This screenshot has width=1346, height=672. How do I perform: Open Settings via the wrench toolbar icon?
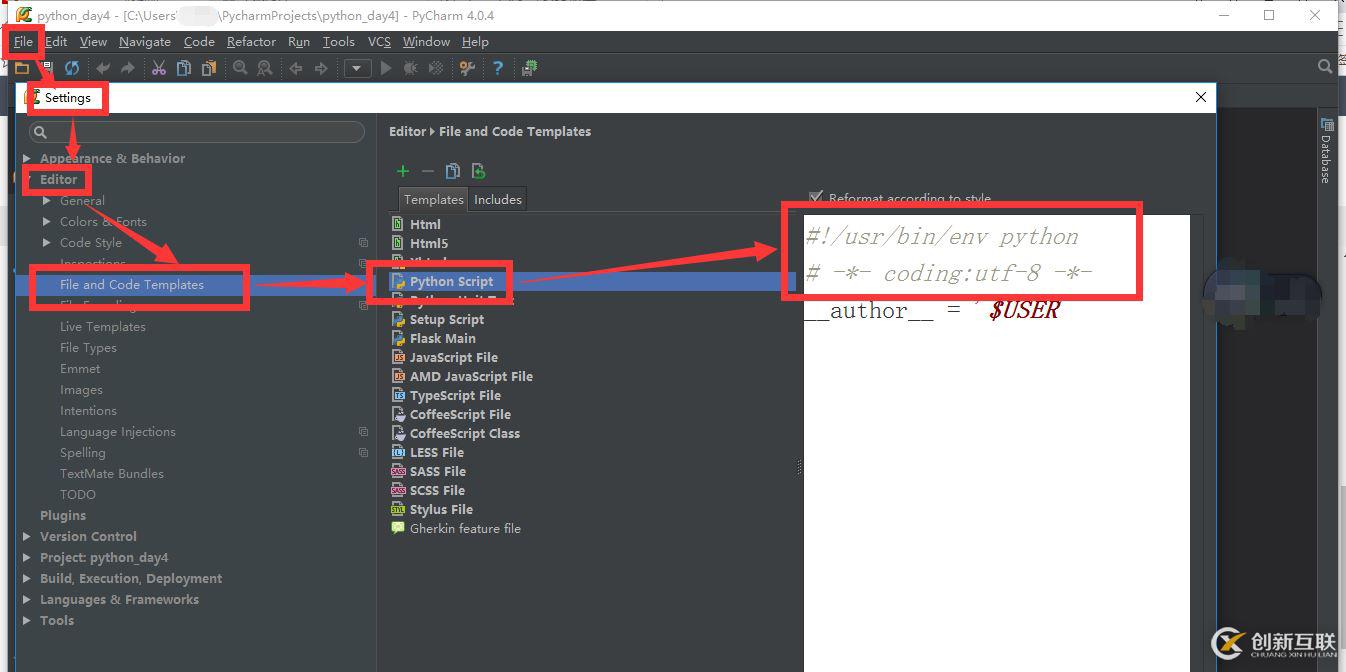pyautogui.click(x=467, y=68)
